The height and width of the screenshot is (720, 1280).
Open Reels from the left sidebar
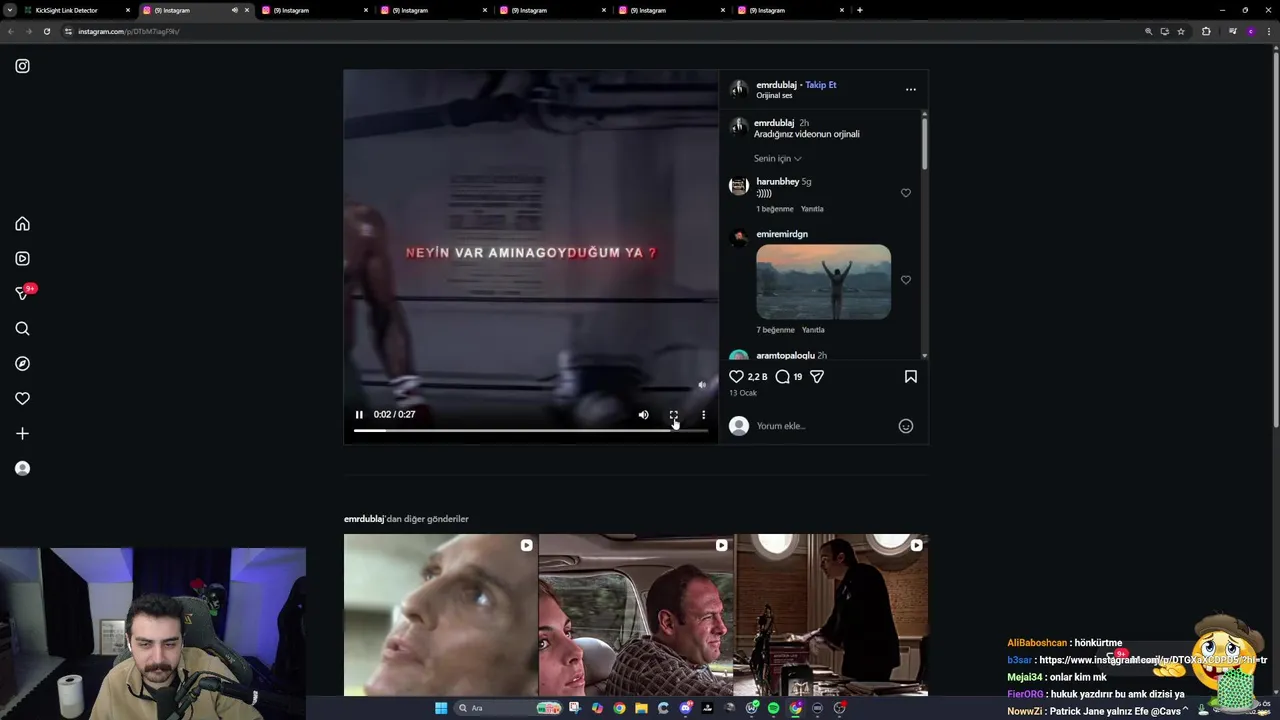tap(22, 258)
